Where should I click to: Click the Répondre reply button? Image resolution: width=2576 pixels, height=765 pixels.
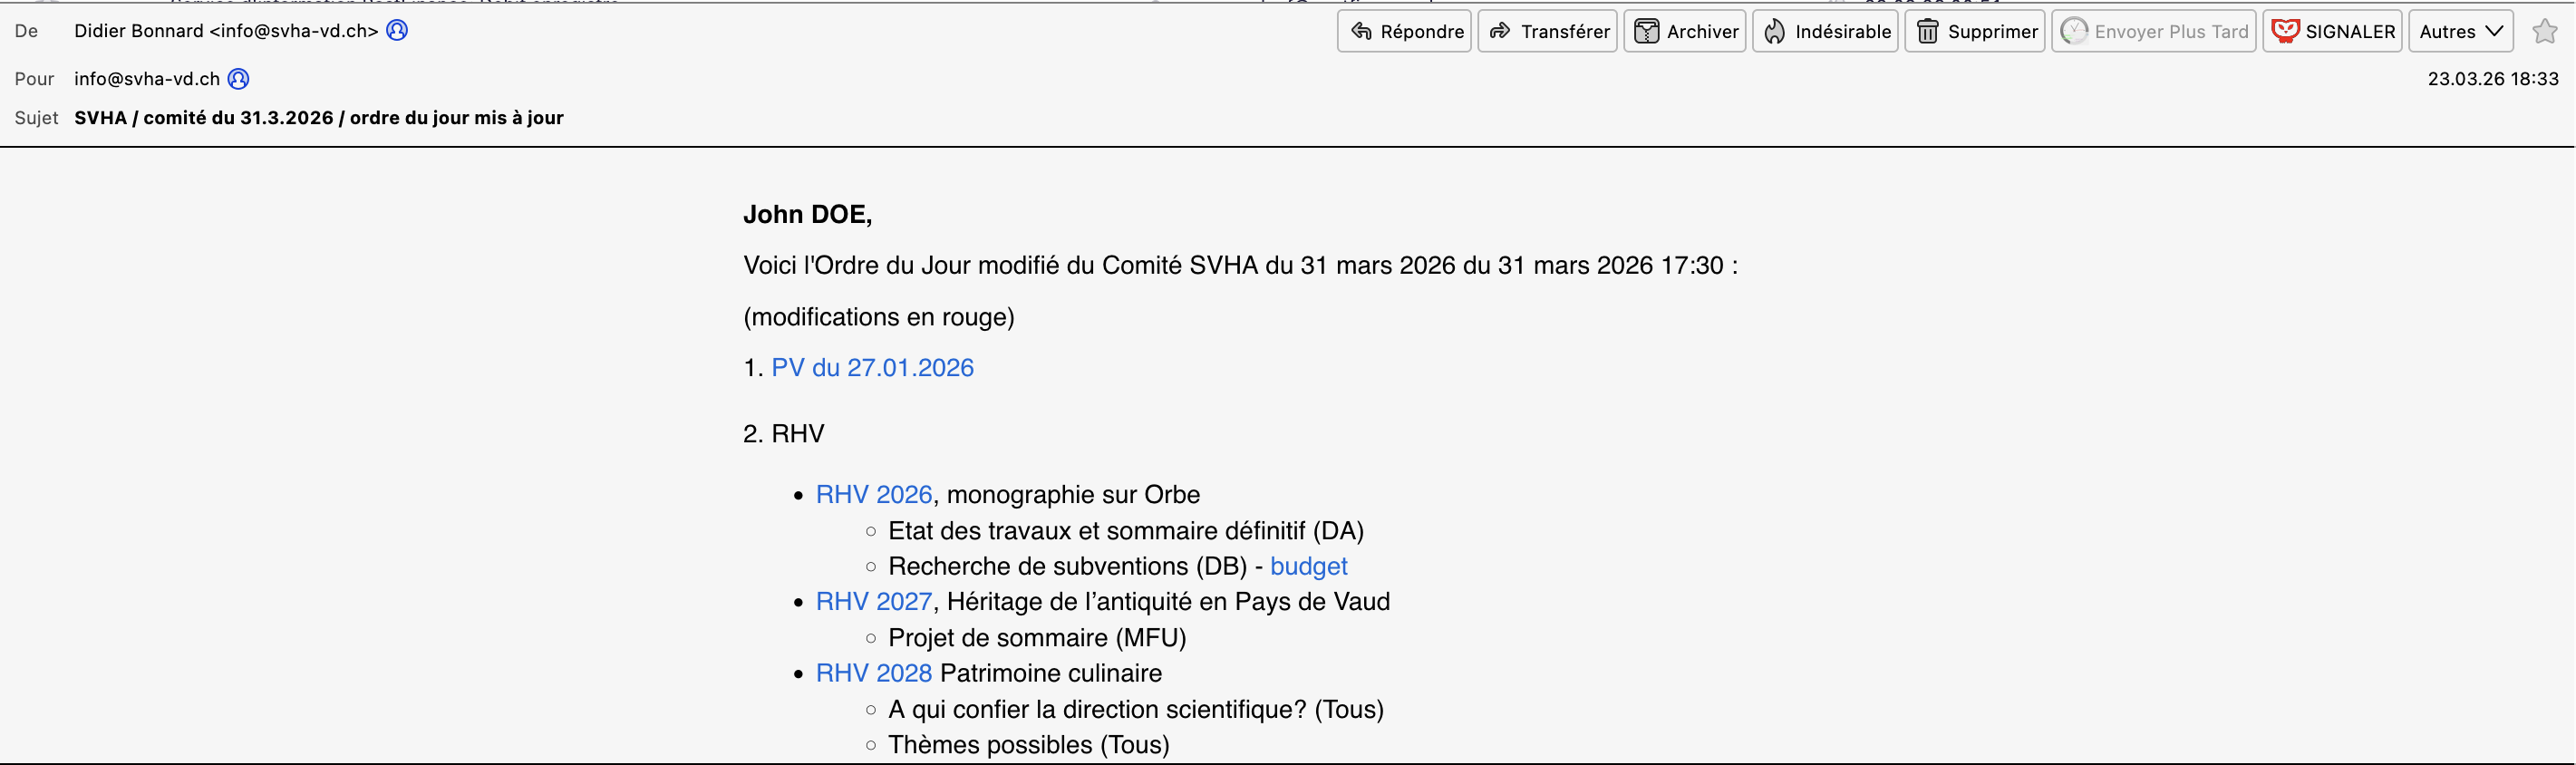pos(1405,31)
